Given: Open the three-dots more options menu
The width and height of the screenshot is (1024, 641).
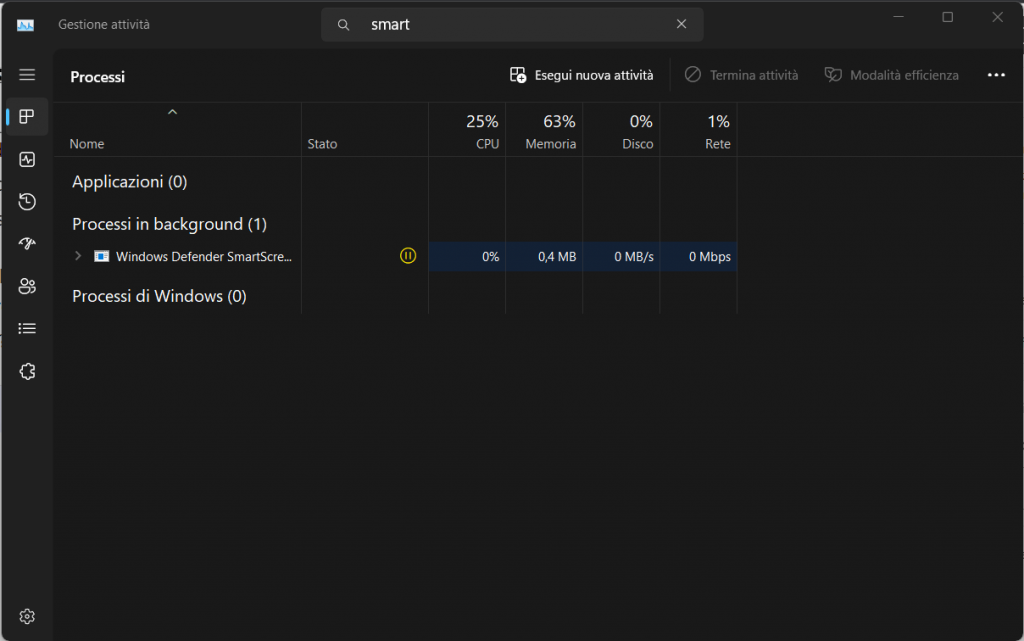Looking at the screenshot, I should click(x=995, y=75).
